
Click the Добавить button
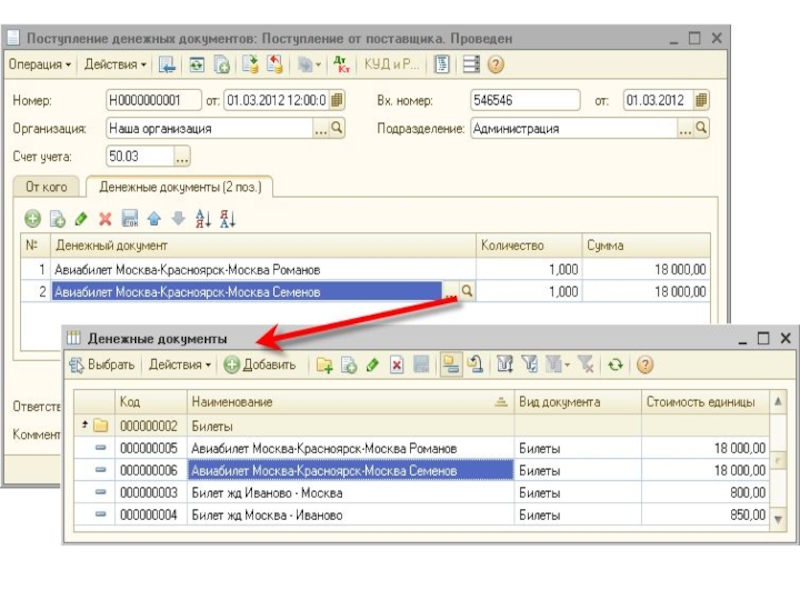pyautogui.click(x=260, y=365)
